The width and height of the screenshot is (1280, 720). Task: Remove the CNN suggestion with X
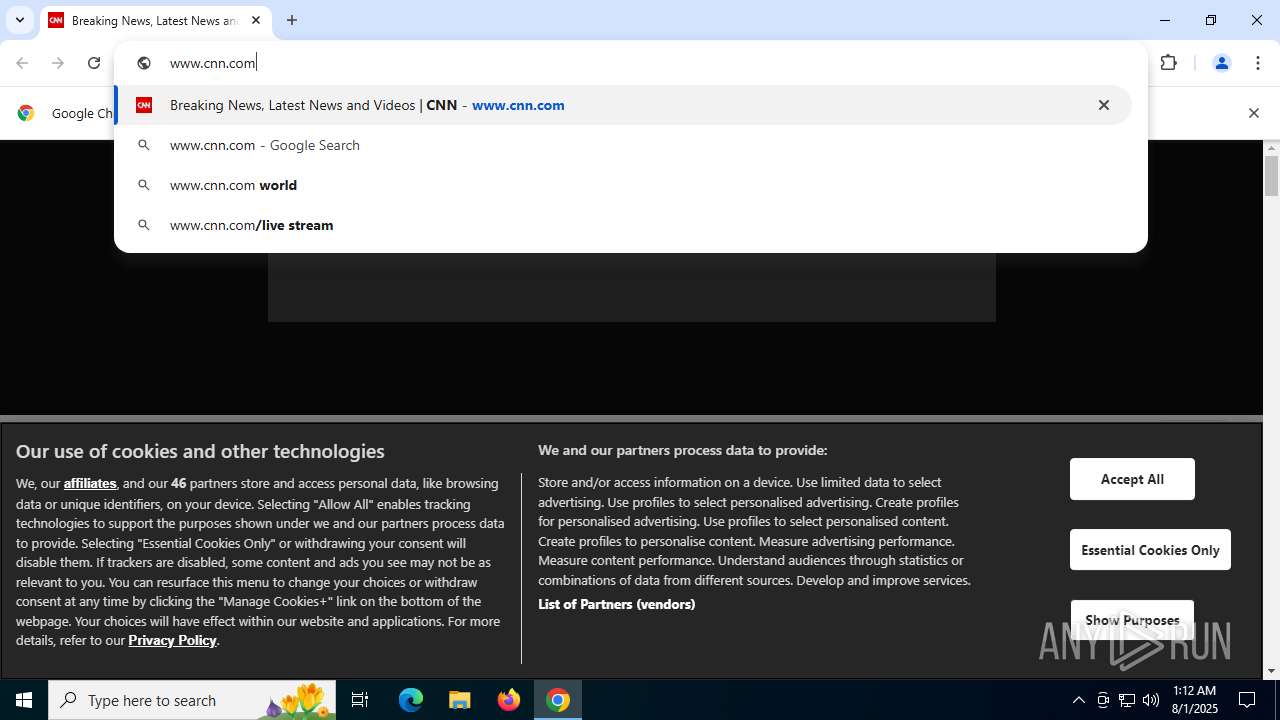[1104, 105]
